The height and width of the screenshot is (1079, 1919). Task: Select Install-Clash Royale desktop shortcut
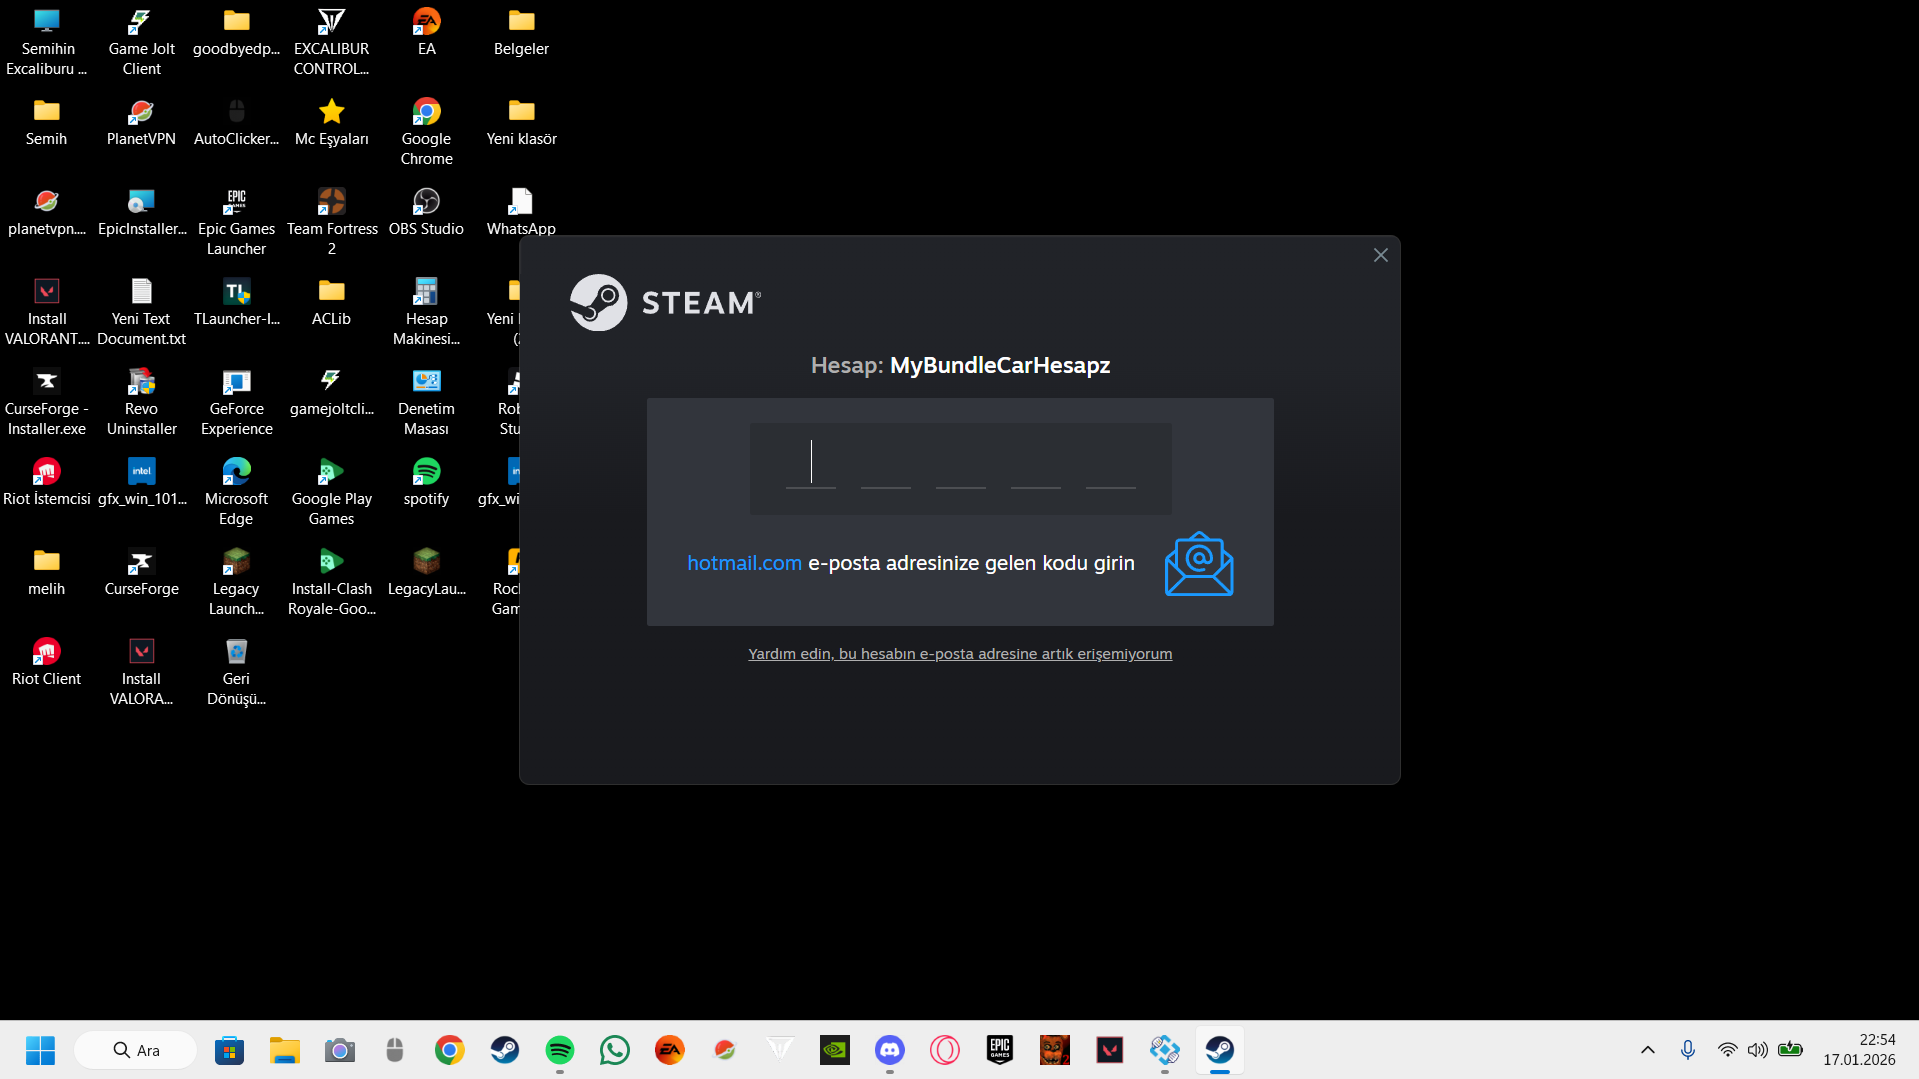point(332,581)
